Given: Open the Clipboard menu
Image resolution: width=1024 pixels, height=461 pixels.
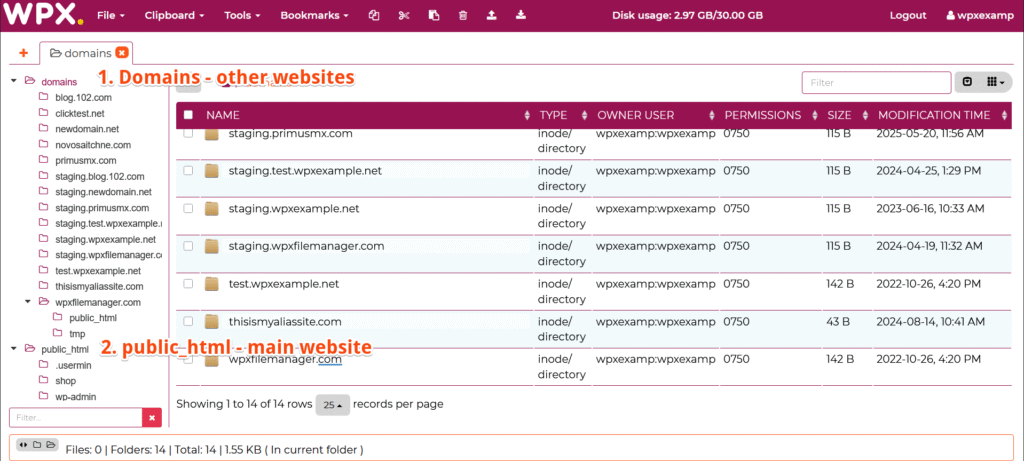Looking at the screenshot, I should (x=174, y=16).
